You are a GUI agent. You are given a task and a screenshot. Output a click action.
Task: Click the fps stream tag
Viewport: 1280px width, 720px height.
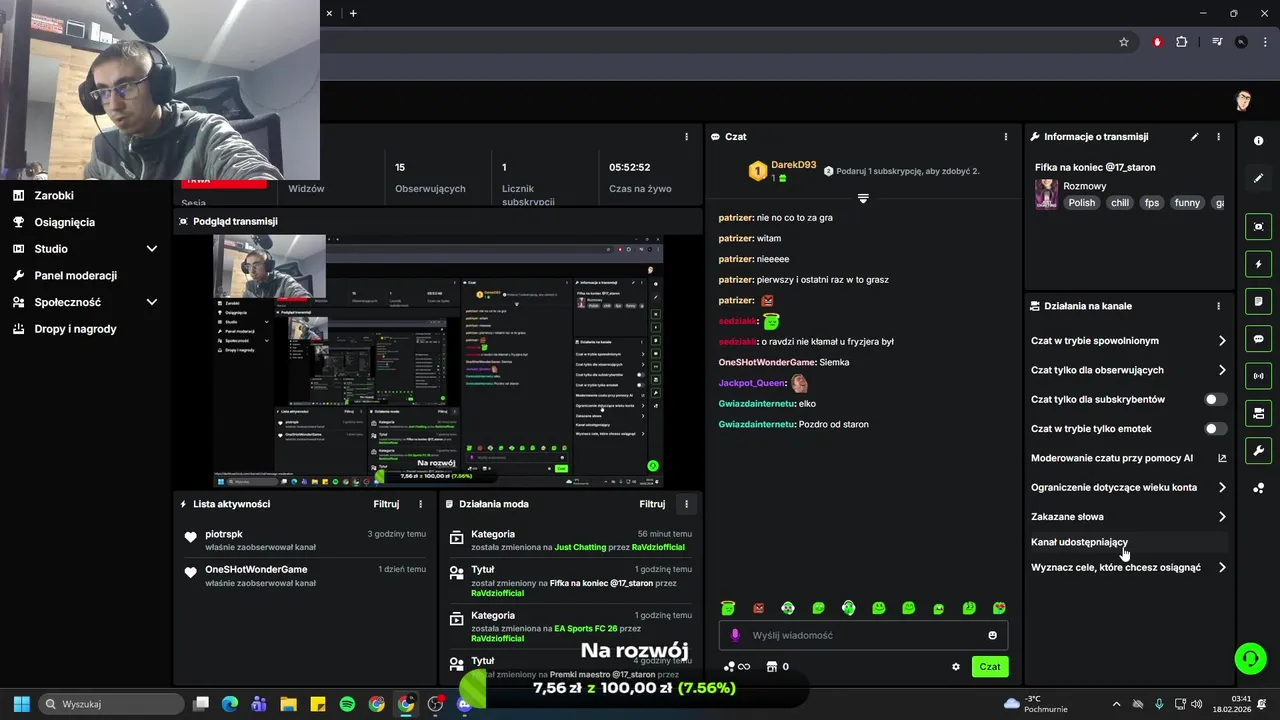(1152, 202)
